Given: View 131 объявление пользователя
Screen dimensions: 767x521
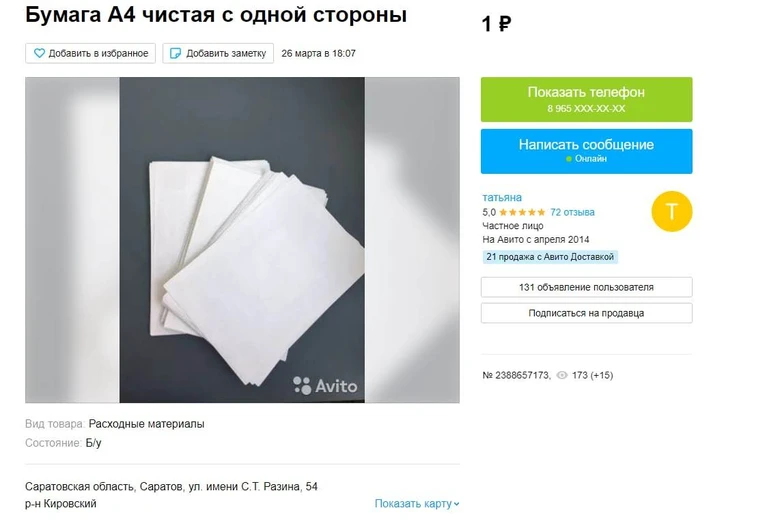Looking at the screenshot, I should 587,287.
